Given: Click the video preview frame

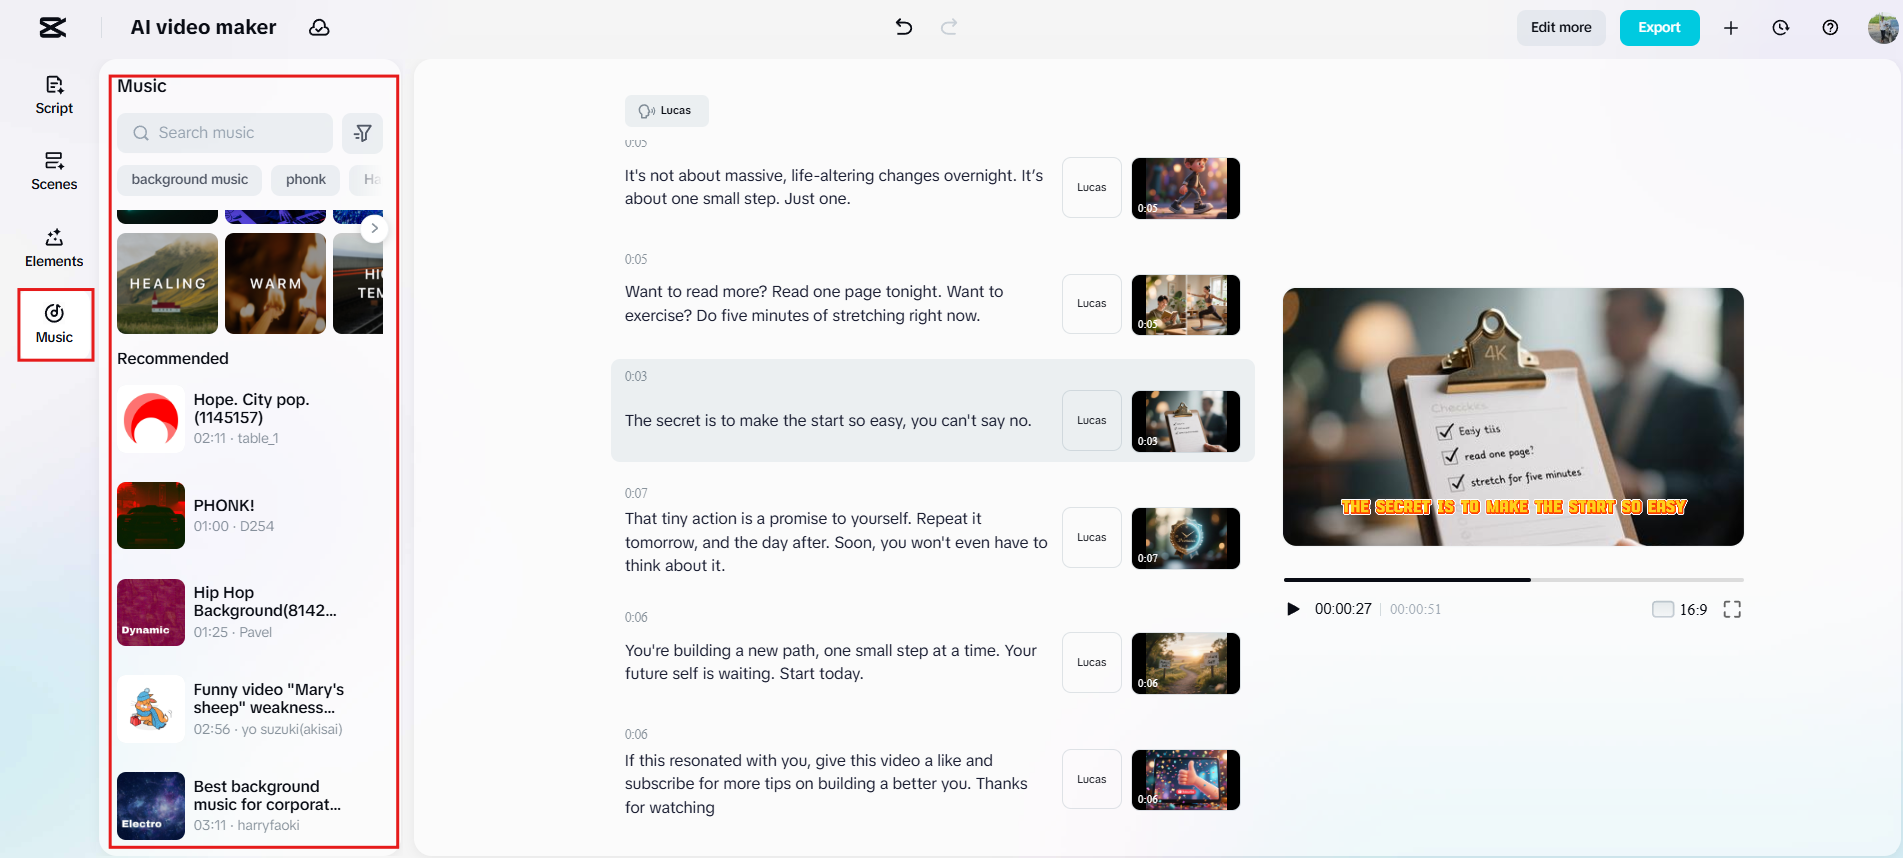Looking at the screenshot, I should tap(1513, 417).
